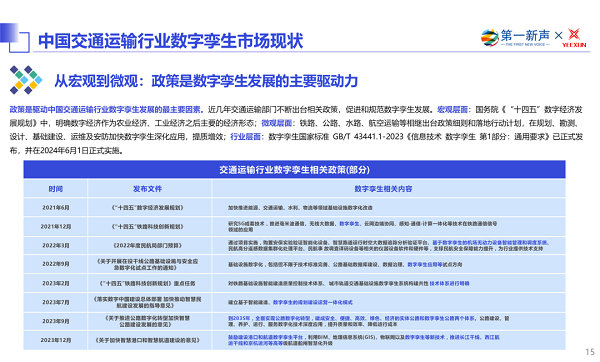Click the 时间 column header
The image size is (600, 362).
tap(55, 189)
